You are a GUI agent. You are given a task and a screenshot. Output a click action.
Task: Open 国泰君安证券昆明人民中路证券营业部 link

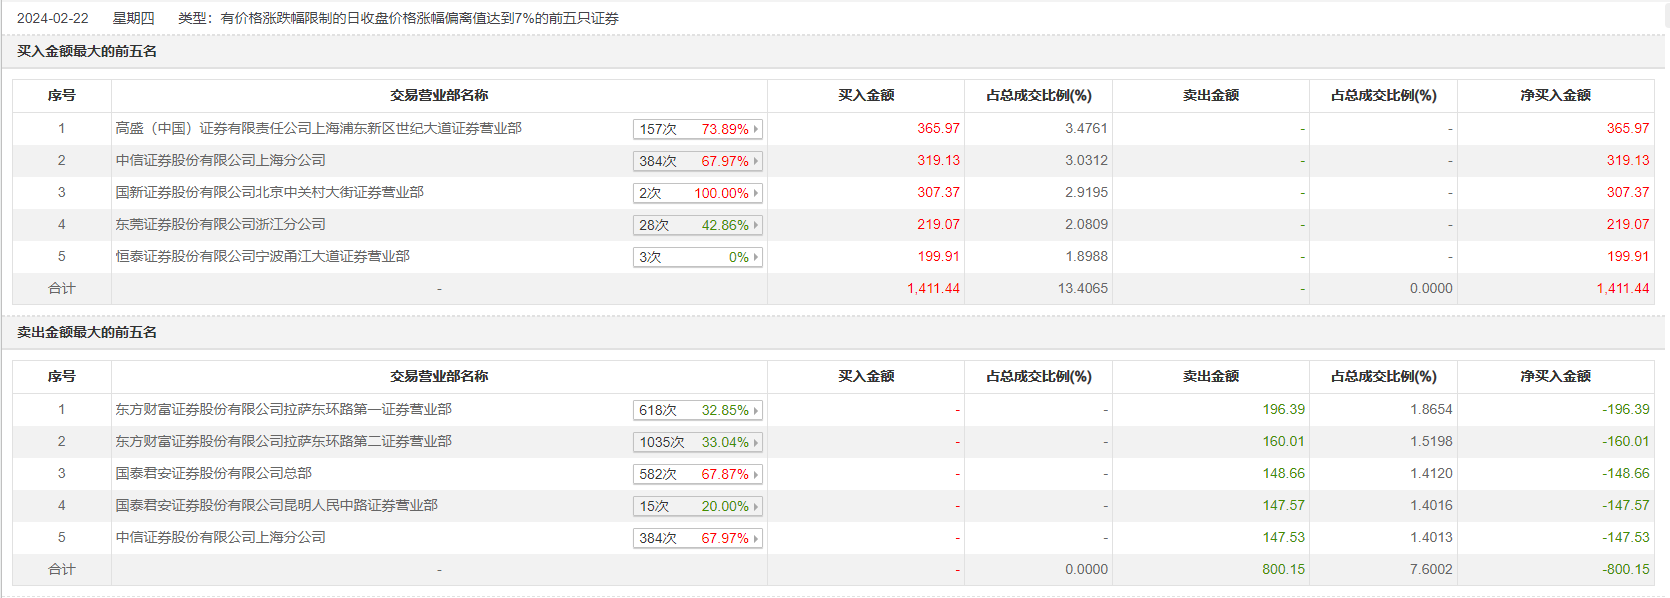click(x=276, y=505)
